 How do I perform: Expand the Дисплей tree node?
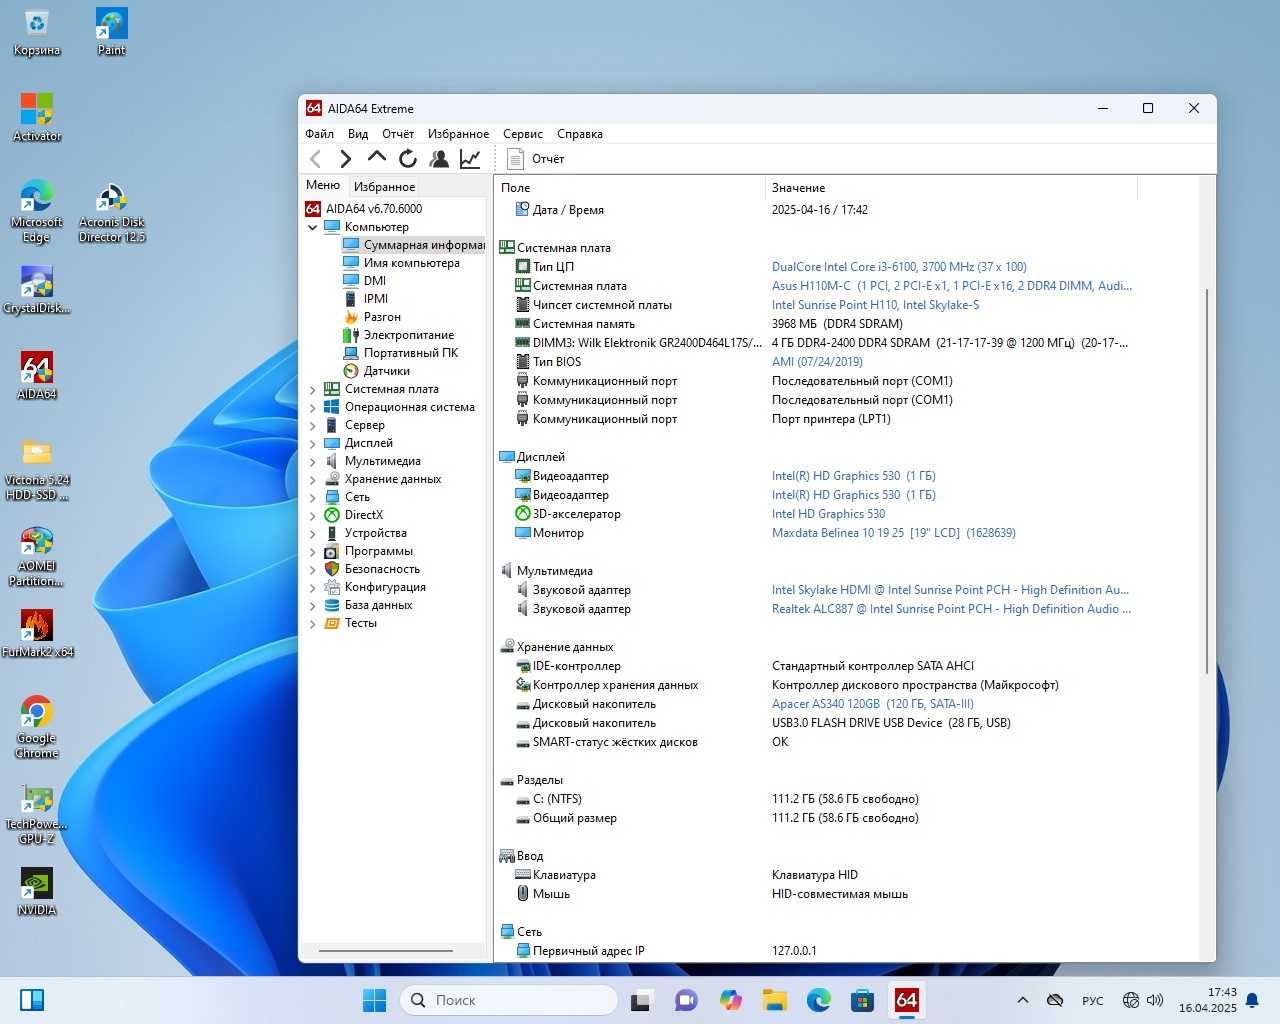pos(312,443)
